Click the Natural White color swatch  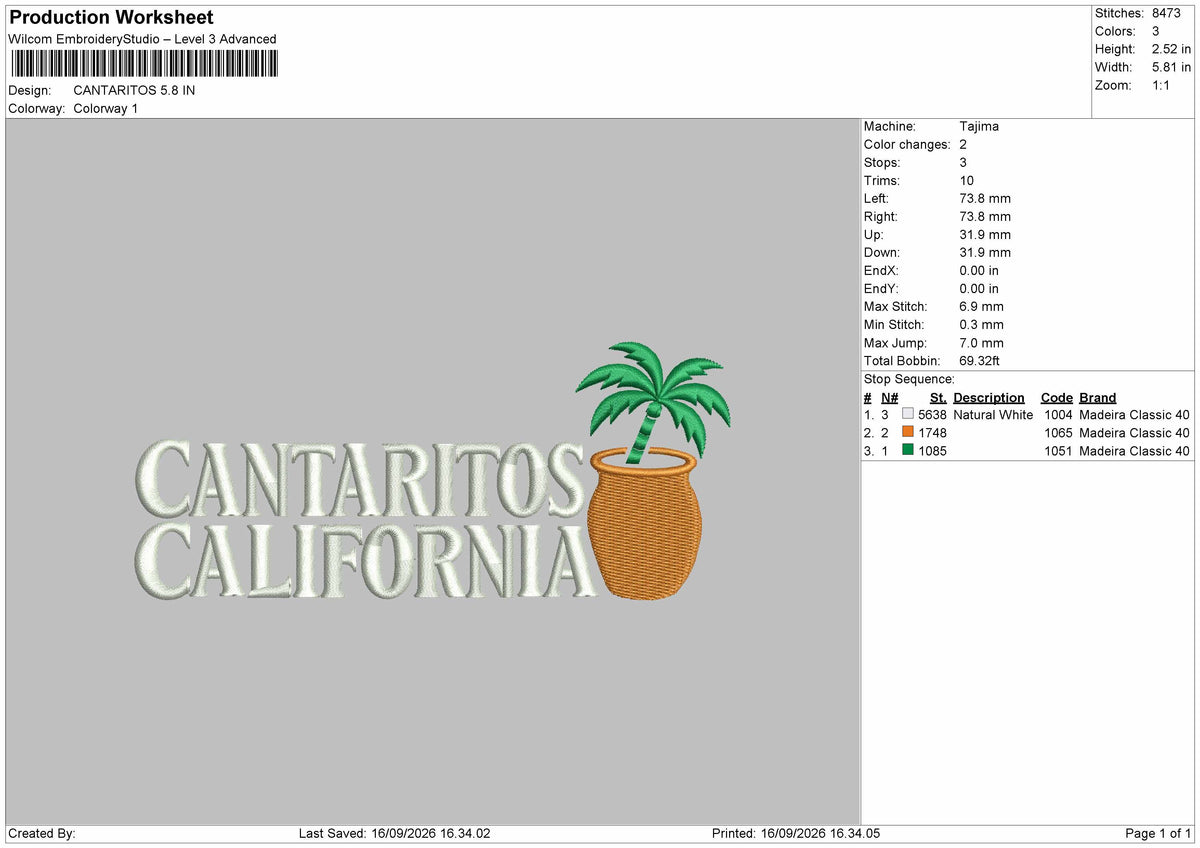[908, 415]
